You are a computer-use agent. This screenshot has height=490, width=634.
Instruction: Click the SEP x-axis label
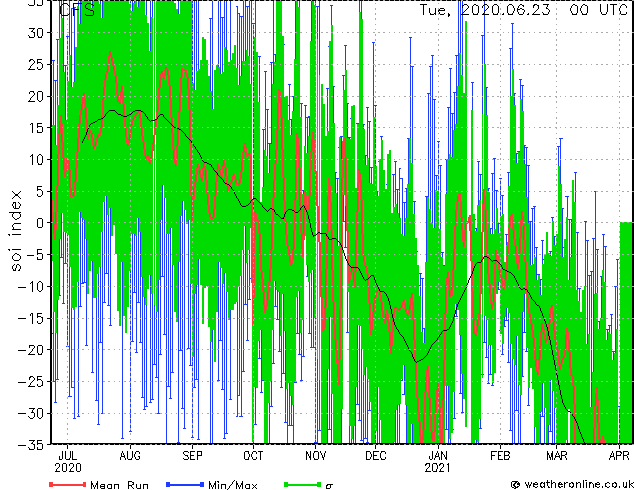(192, 456)
